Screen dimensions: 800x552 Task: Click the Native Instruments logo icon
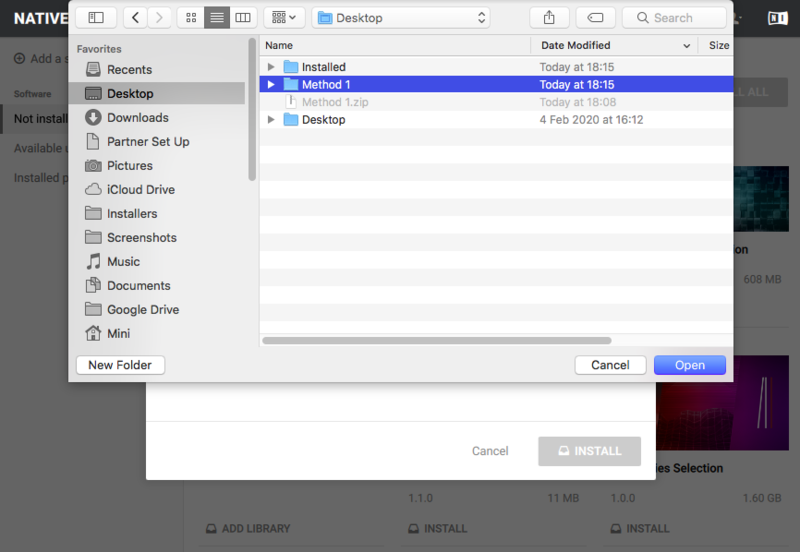pyautogui.click(x=778, y=18)
